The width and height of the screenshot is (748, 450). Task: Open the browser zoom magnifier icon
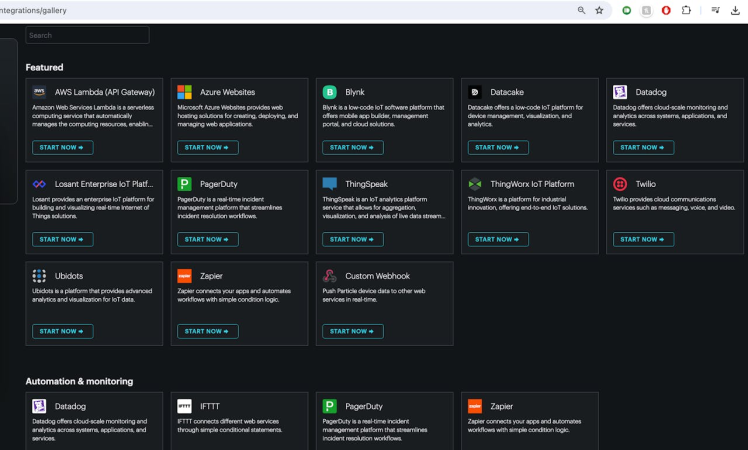click(x=581, y=10)
